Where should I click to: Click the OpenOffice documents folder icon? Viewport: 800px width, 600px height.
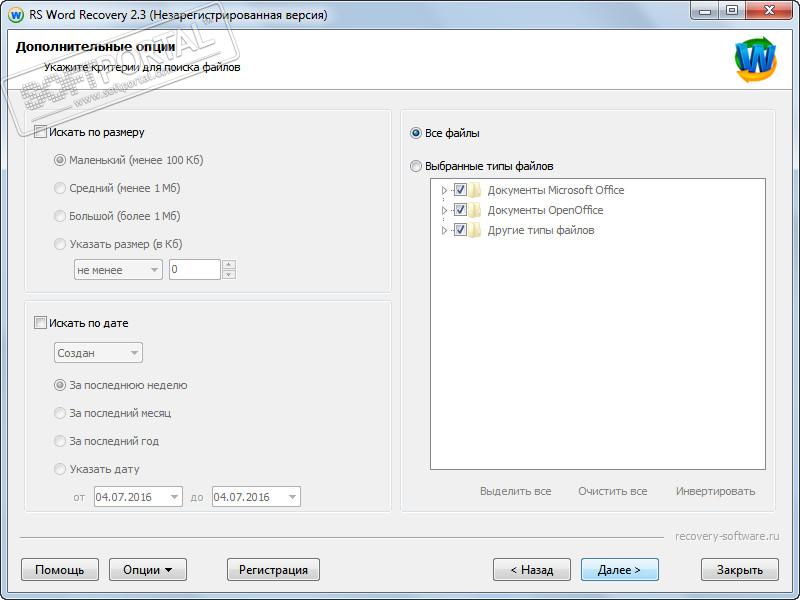474,210
